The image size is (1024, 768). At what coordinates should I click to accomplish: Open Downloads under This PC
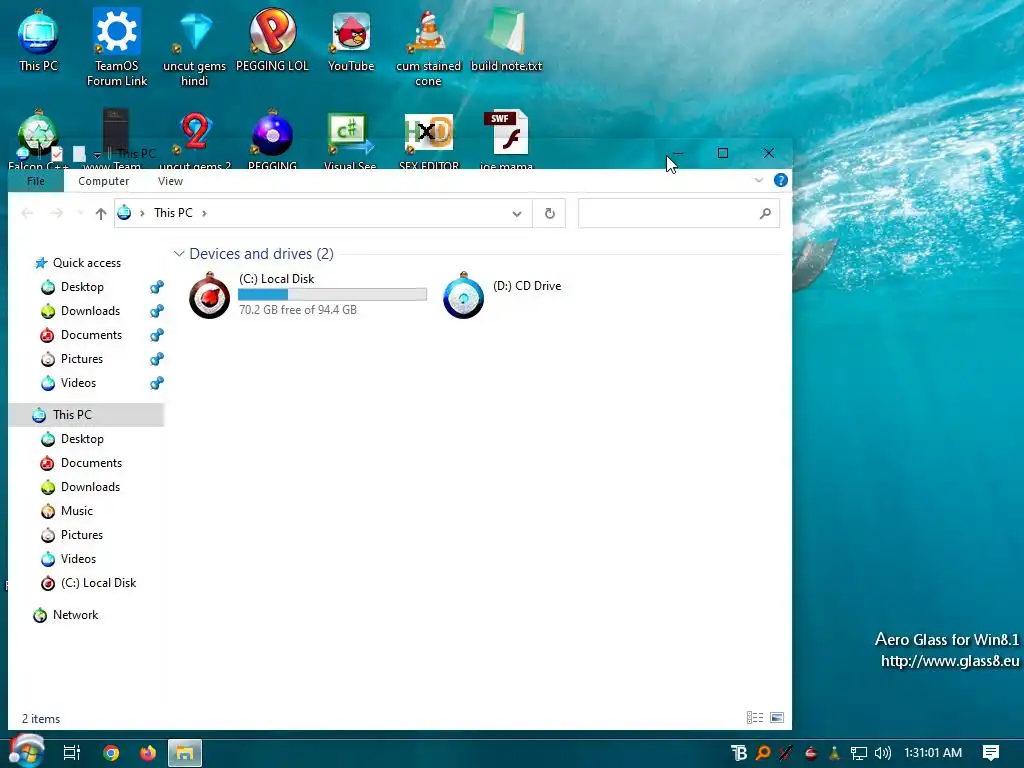pos(90,487)
